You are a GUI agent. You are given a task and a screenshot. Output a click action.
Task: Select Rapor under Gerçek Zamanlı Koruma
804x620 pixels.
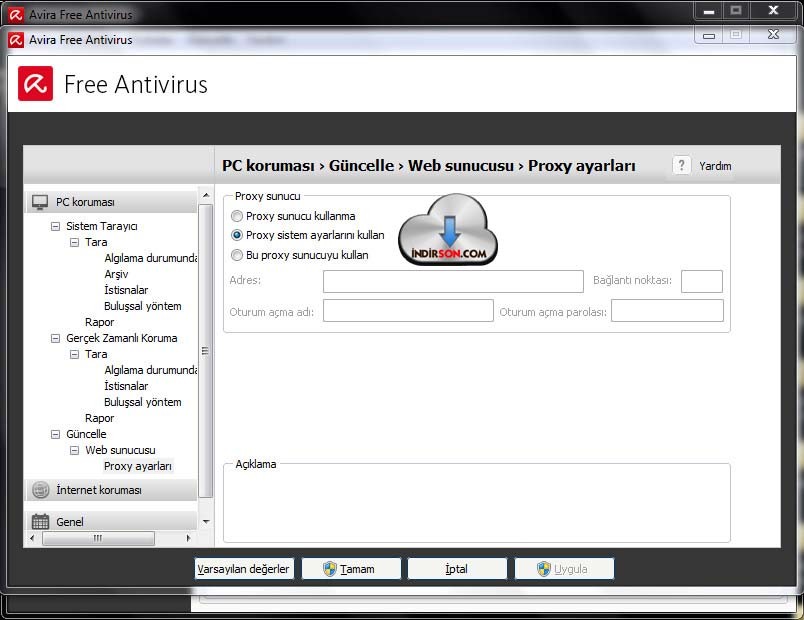point(99,418)
